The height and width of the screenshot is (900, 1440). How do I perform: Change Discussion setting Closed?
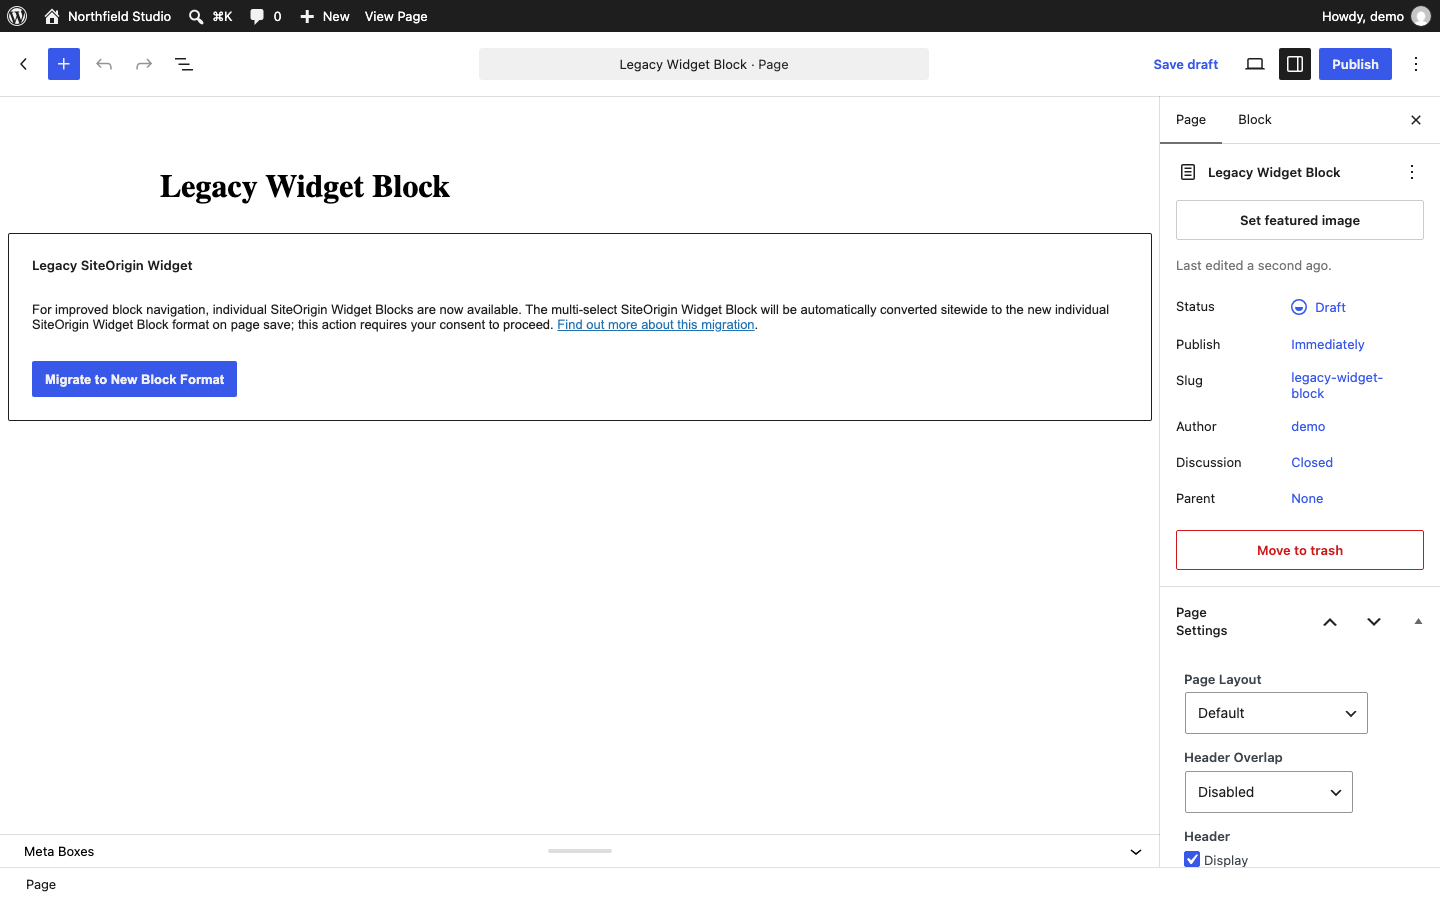[x=1312, y=462]
